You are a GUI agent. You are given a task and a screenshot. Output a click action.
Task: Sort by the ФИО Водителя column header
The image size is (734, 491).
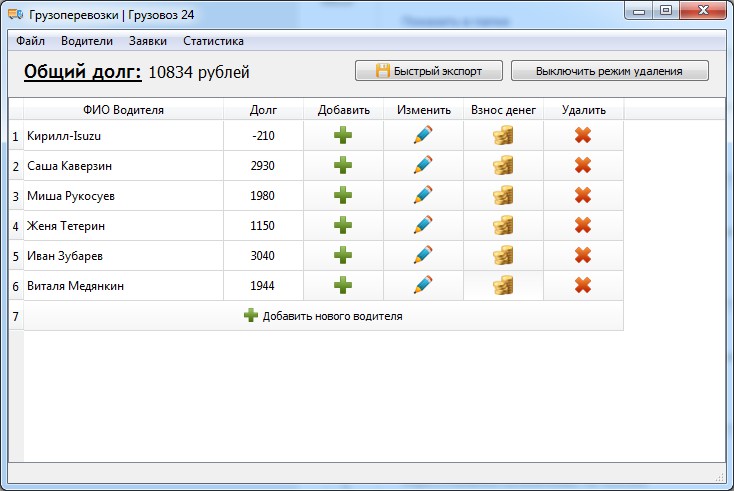[x=124, y=110]
